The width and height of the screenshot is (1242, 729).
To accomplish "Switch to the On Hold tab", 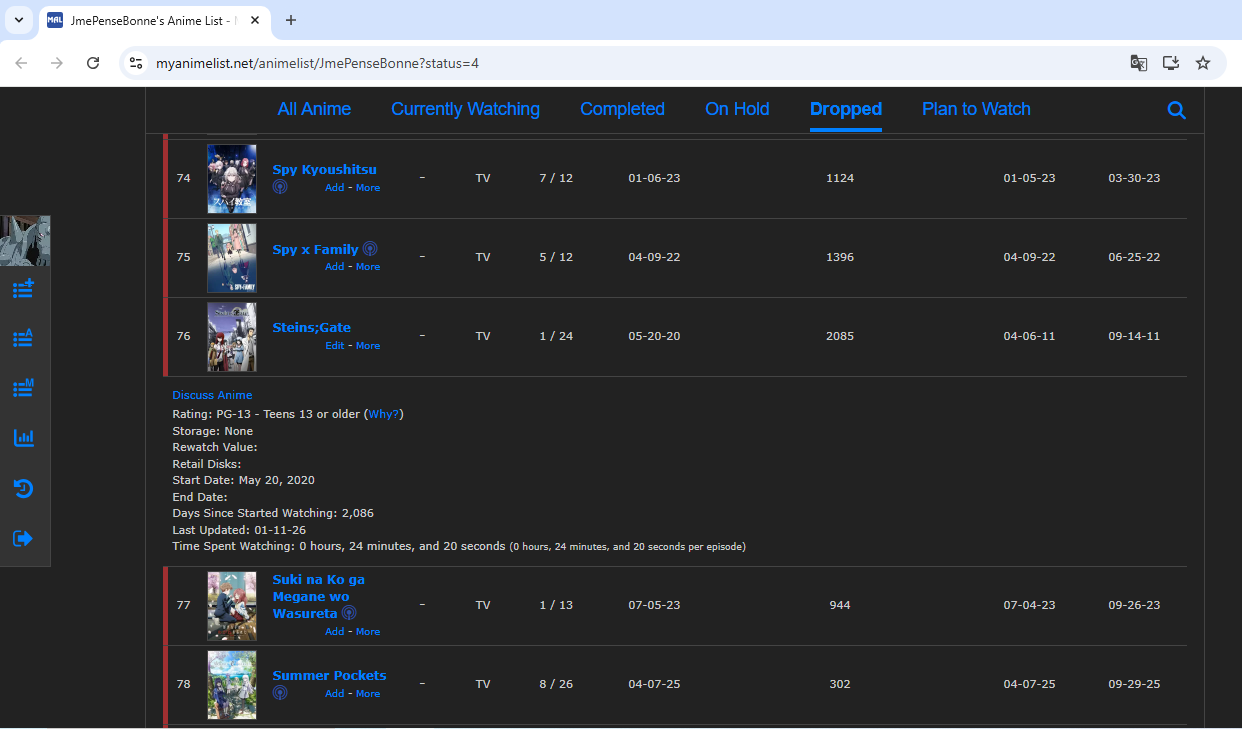I will (737, 109).
